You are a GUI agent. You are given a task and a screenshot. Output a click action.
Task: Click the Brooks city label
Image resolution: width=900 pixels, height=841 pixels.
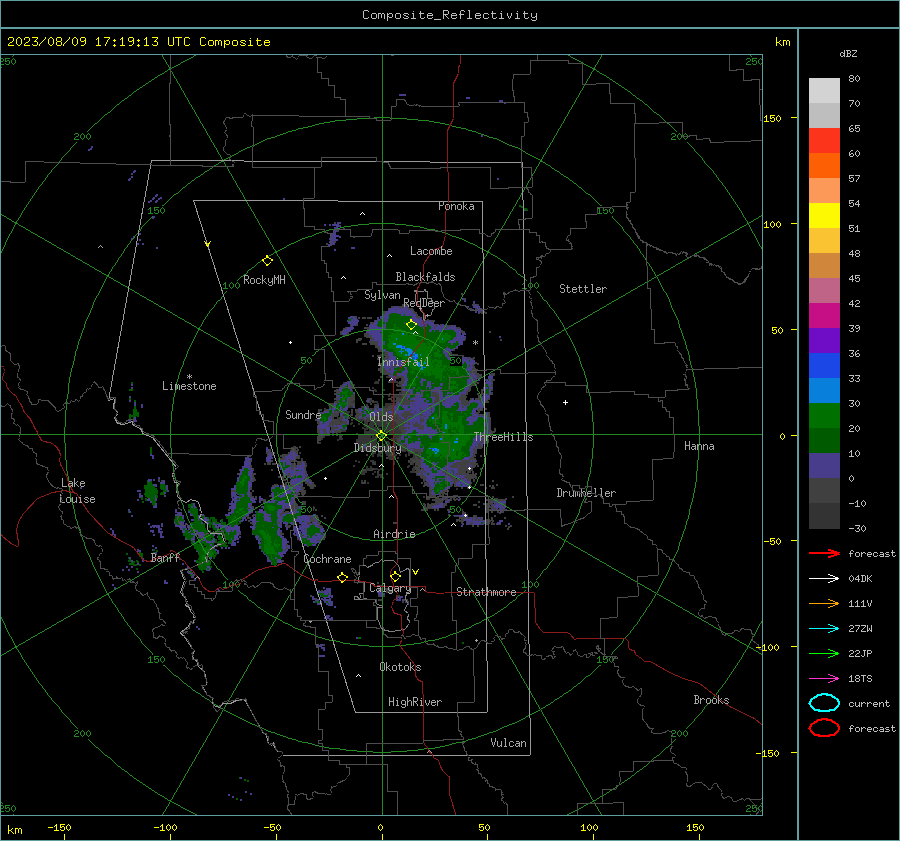[x=711, y=700]
